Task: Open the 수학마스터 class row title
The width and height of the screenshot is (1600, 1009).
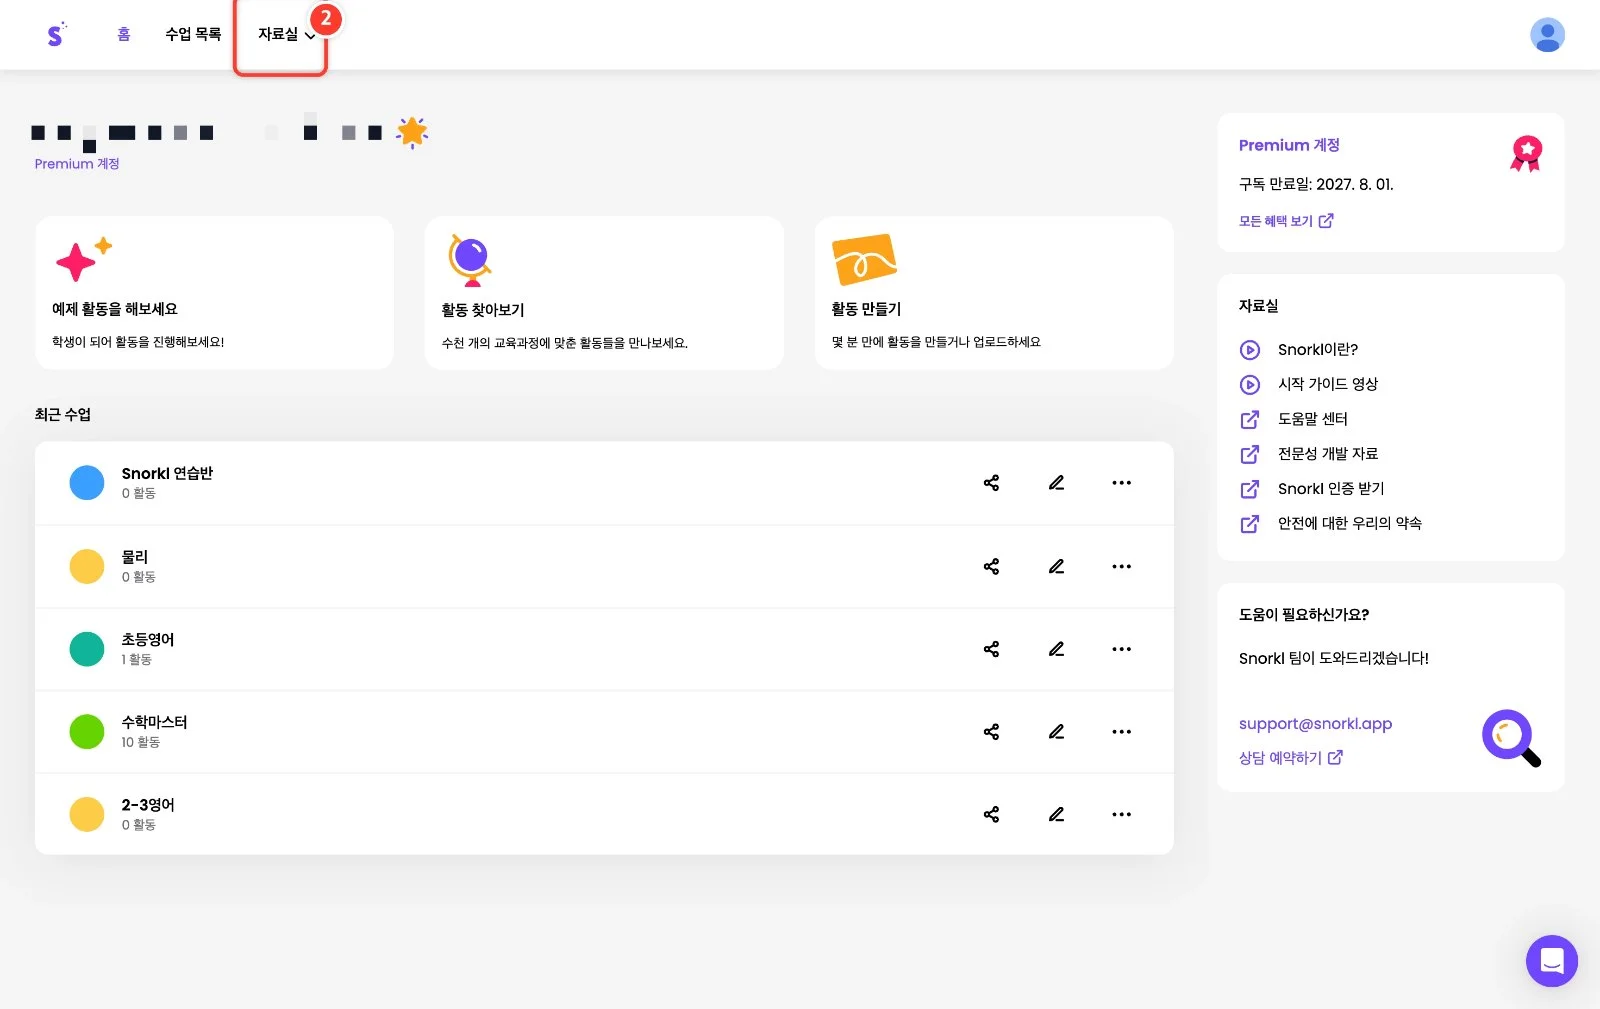Action: pos(154,722)
